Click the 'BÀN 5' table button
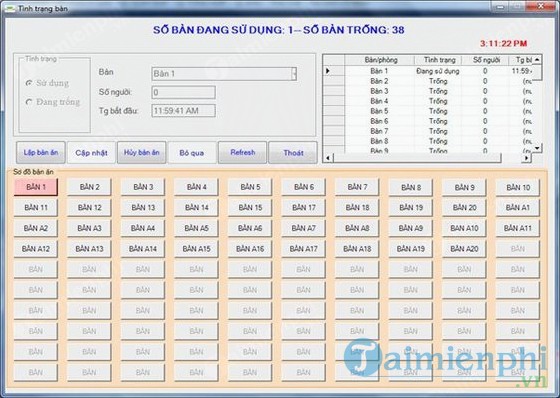This screenshot has width=560, height=398. (x=250, y=187)
